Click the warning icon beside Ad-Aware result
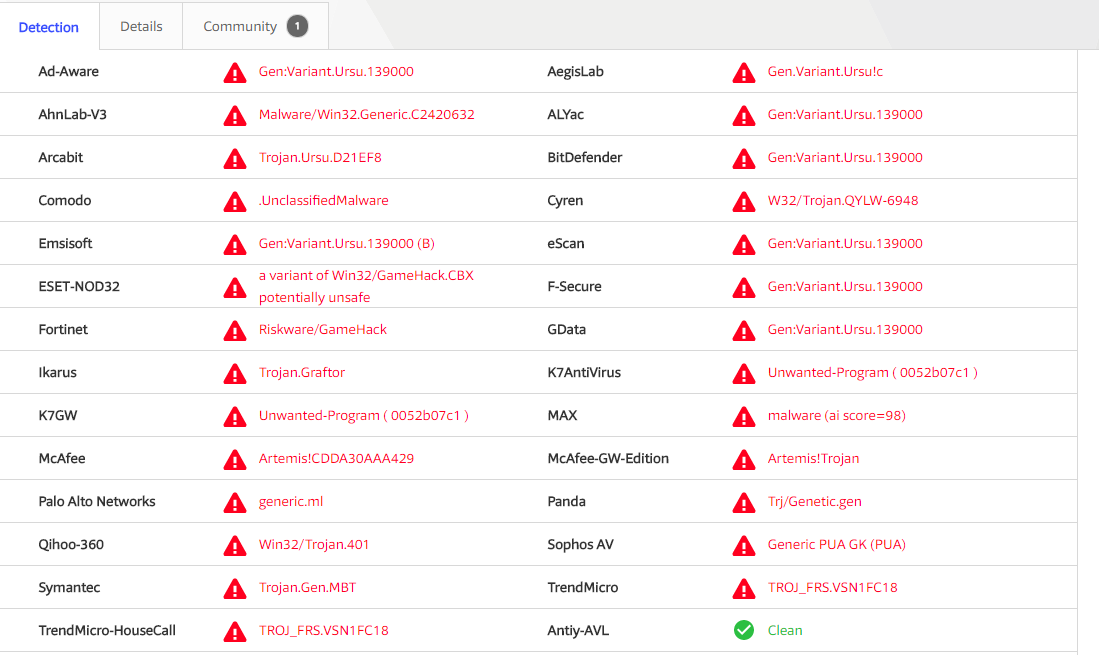Viewport: 1099px width, 655px height. coord(234,72)
